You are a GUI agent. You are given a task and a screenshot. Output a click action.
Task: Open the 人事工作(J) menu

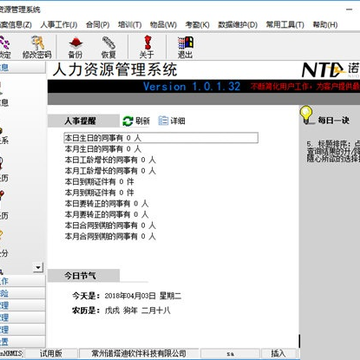(59, 25)
